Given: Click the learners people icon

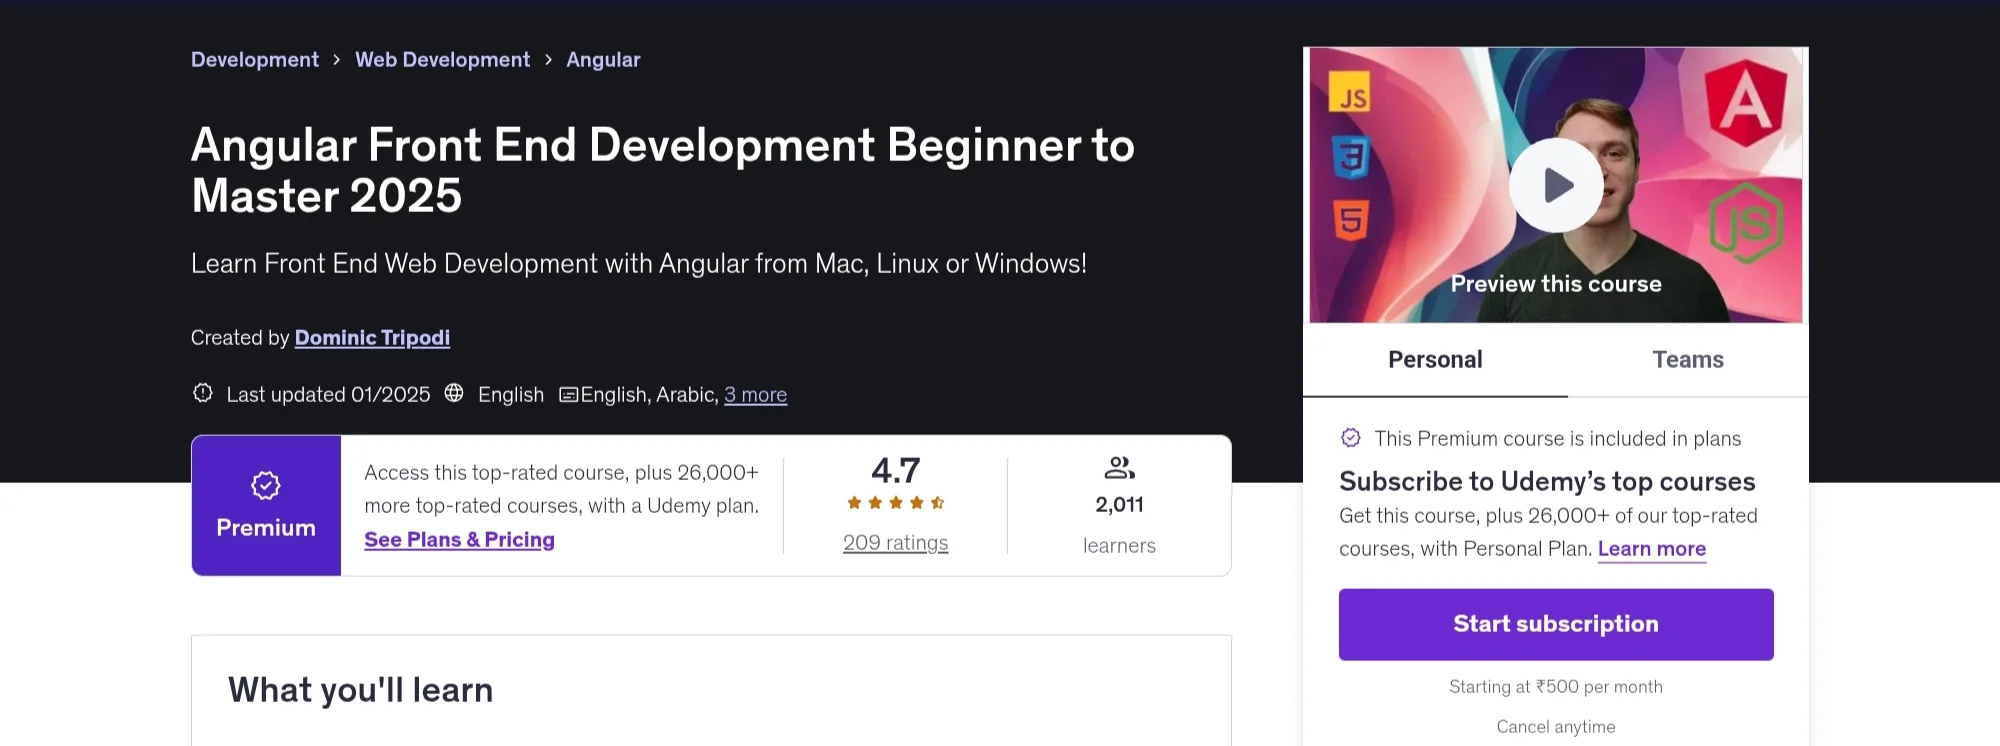Looking at the screenshot, I should (x=1119, y=467).
